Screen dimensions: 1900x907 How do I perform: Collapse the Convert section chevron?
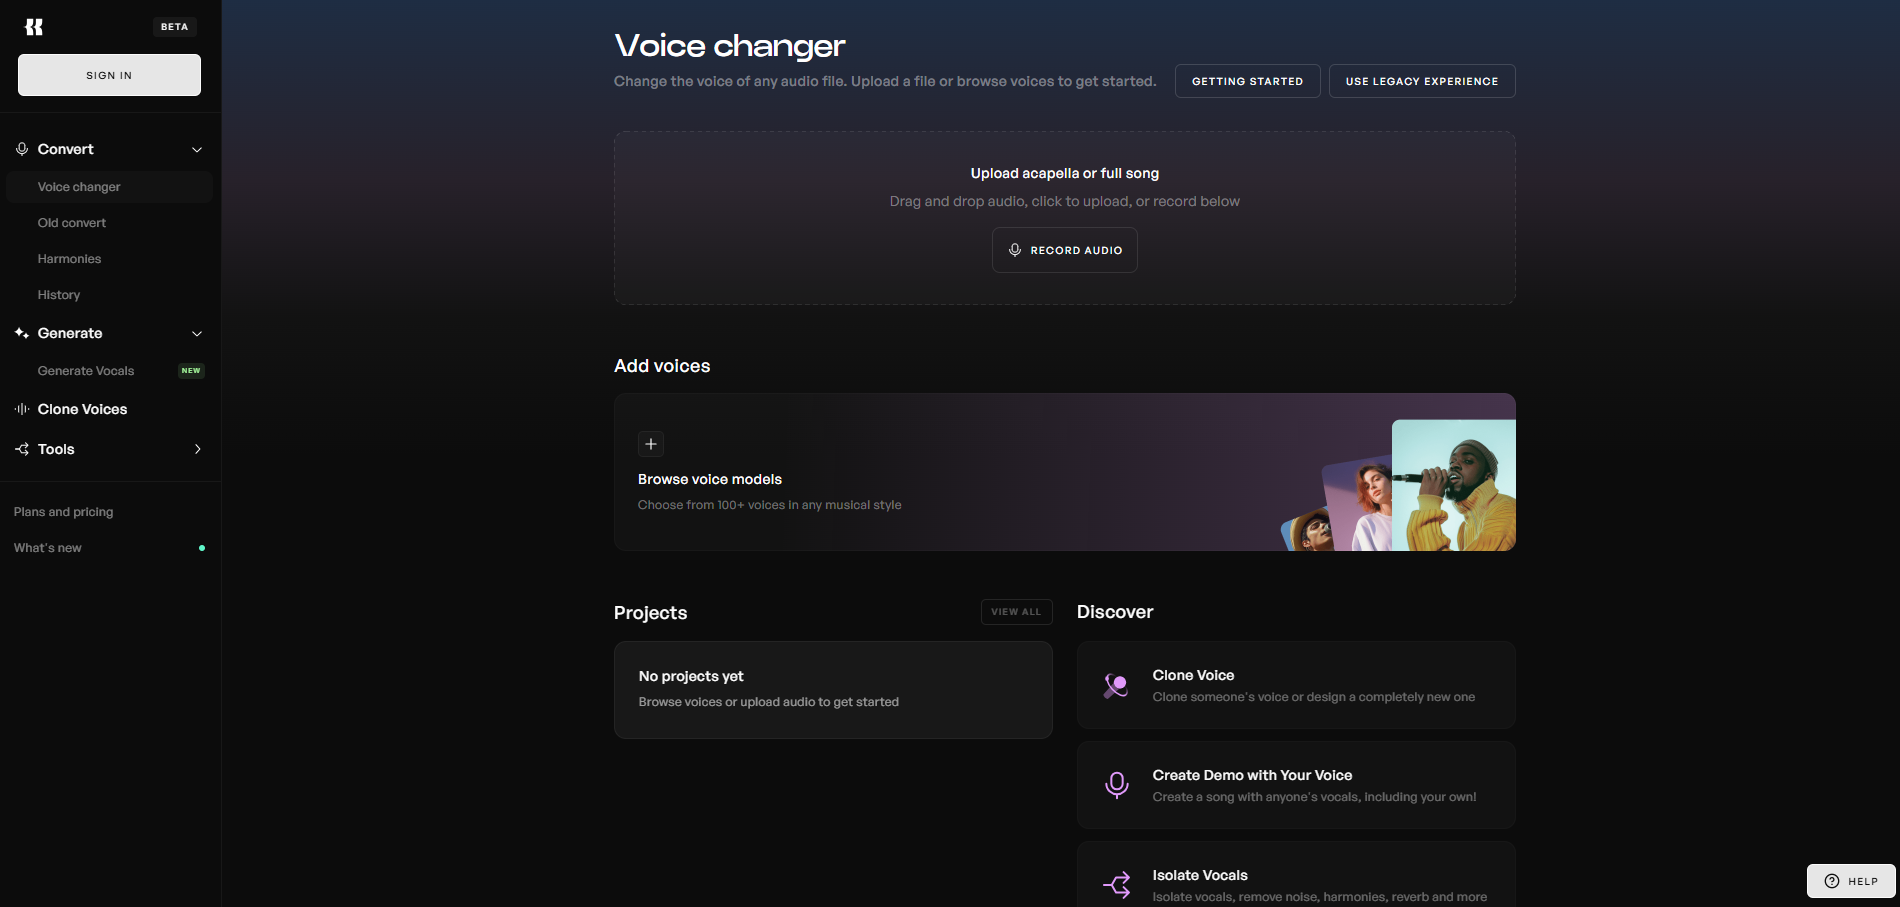click(x=197, y=150)
